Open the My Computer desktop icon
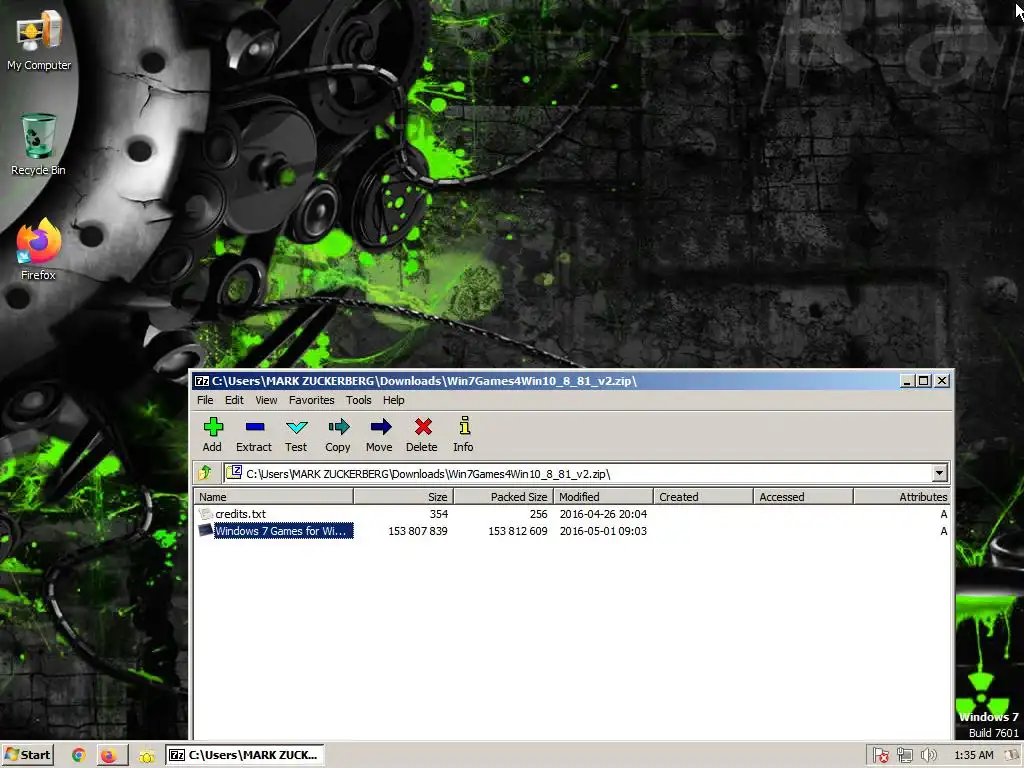The image size is (1024, 768). point(39,40)
